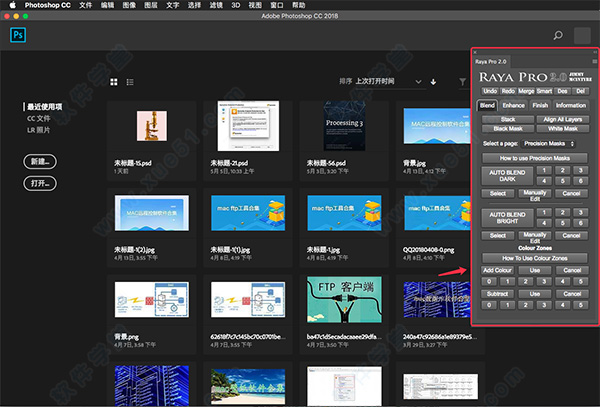Choose number 5 beside AUTO BLEND BRIGHT
Screen dimensions: 600x407
[x=562, y=223]
